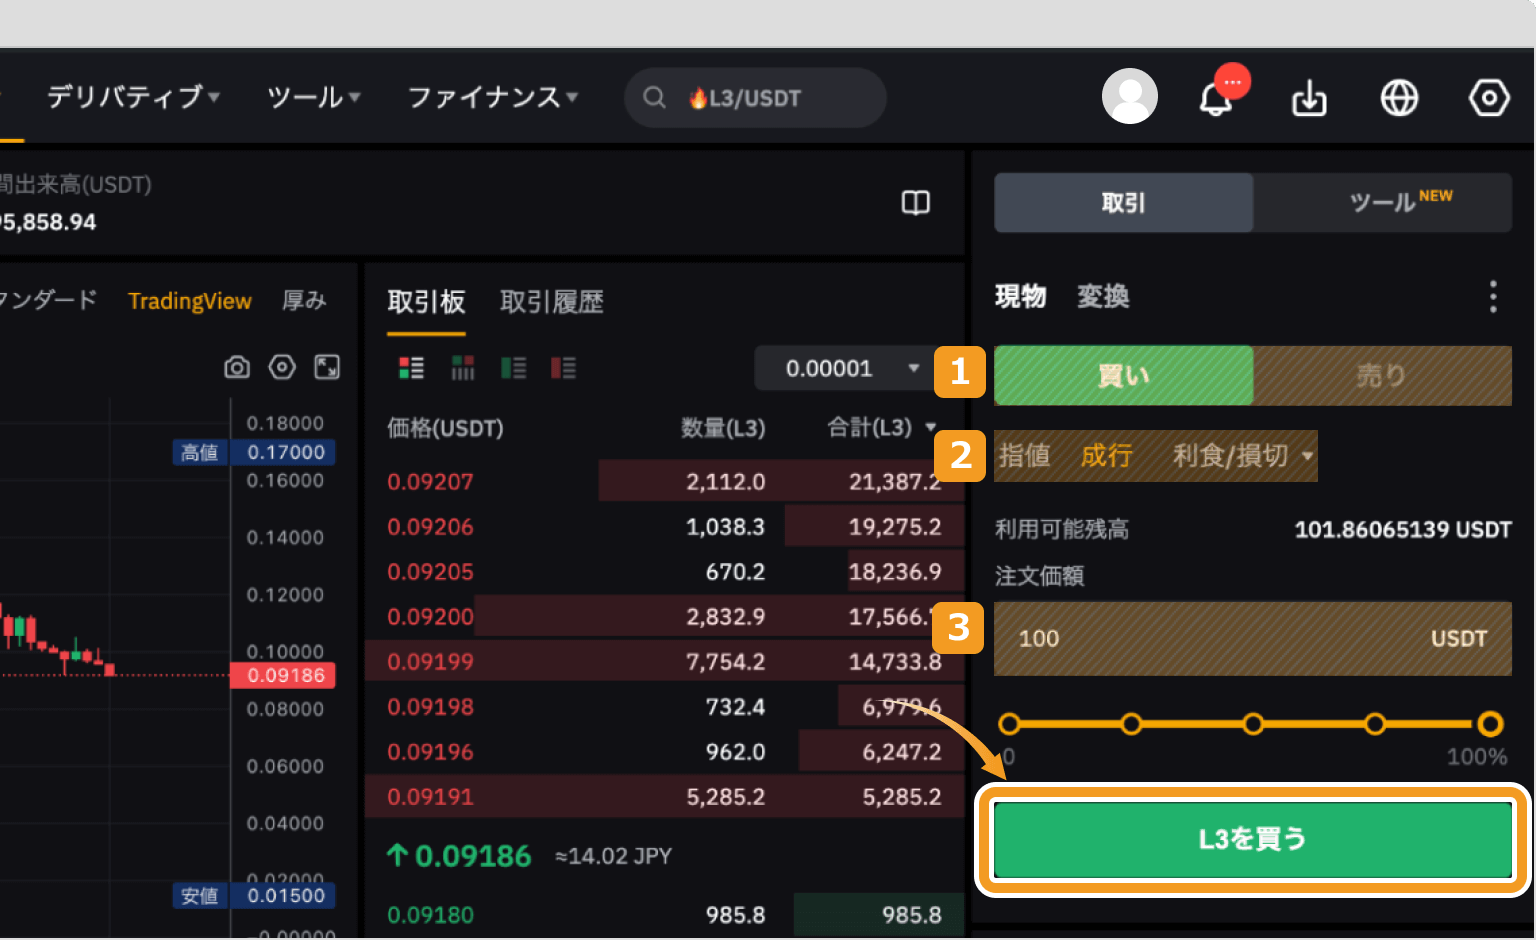Image resolution: width=1536 pixels, height=940 pixels.
Task: Show only sell orders in order book
Action: [563, 368]
